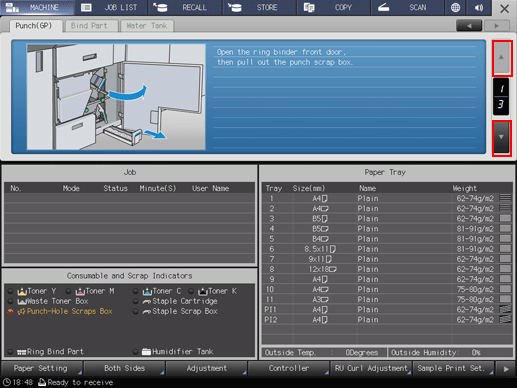Viewport: 517px width, 388px height.
Task: Go to next instruction page with down arrow
Action: point(501,137)
